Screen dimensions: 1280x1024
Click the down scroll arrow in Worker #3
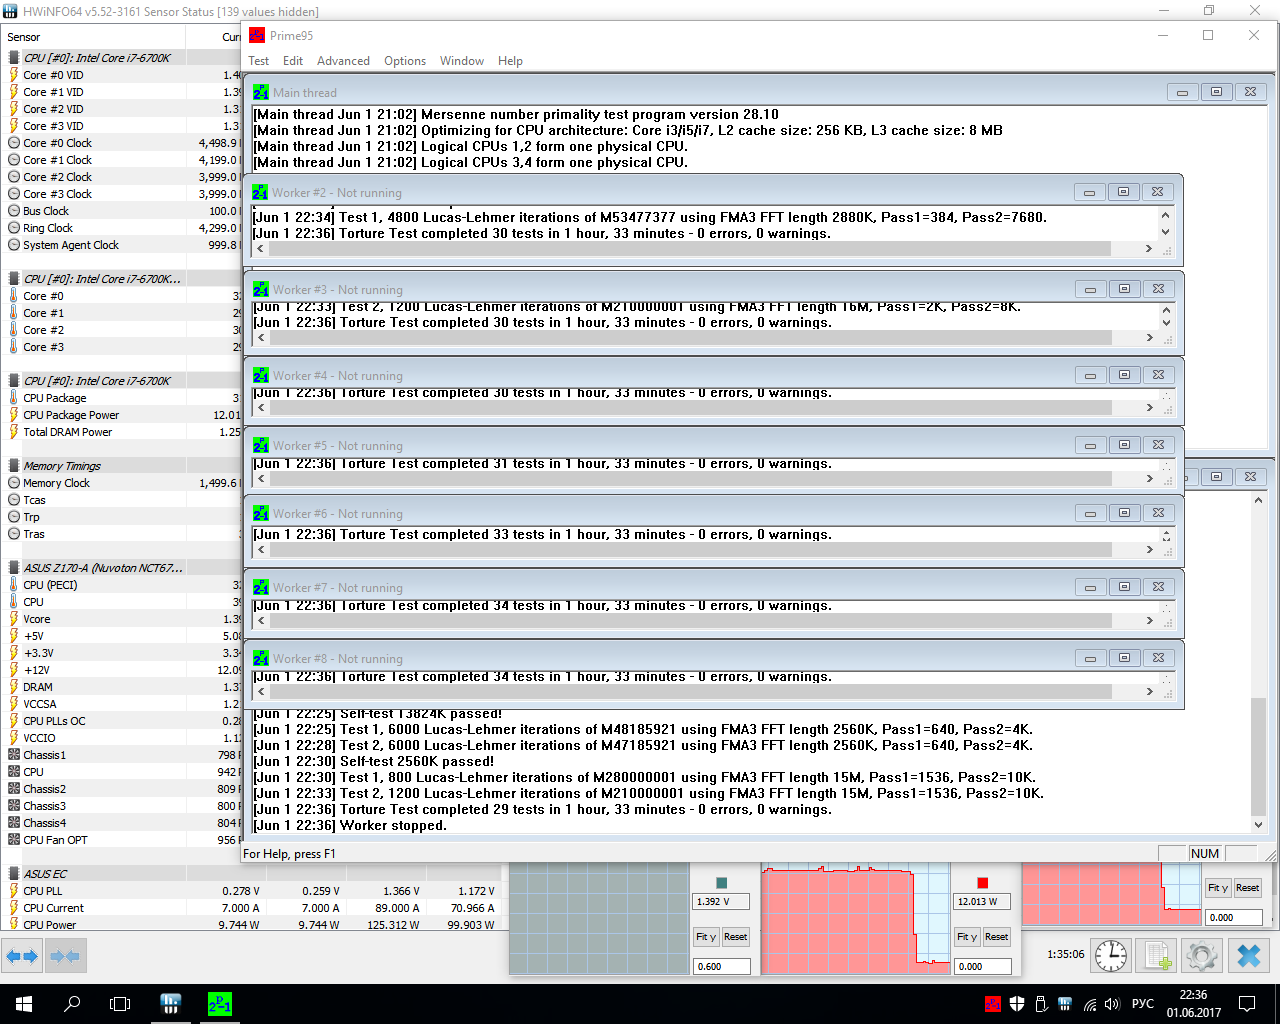pyautogui.click(x=1166, y=322)
